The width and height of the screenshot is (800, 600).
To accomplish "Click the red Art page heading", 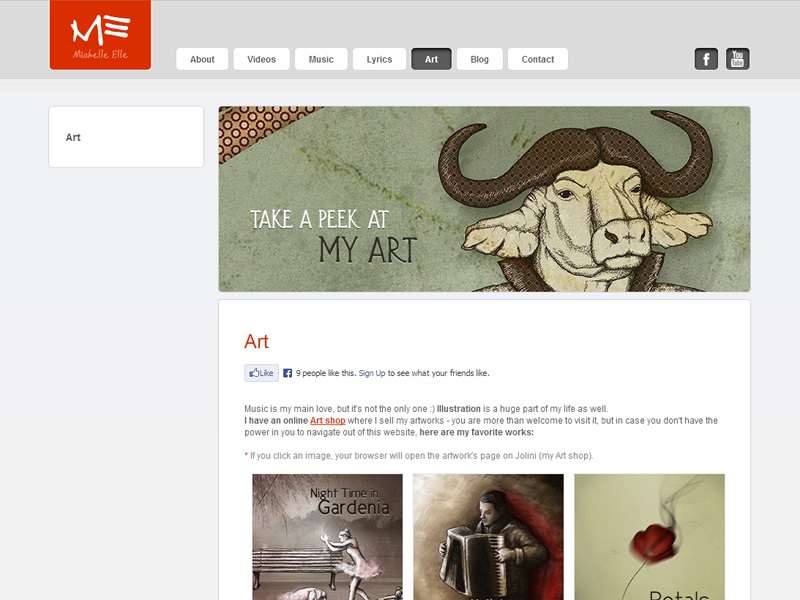I will click(x=256, y=341).
